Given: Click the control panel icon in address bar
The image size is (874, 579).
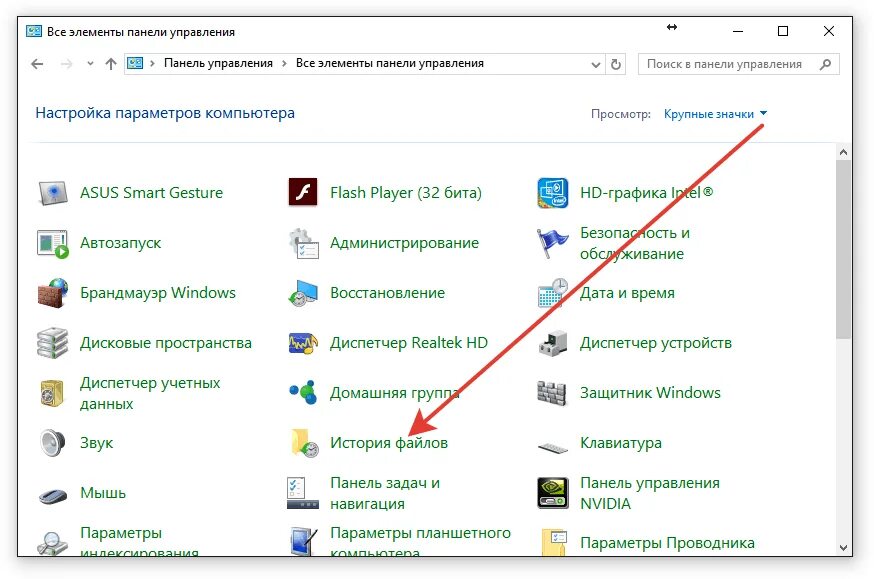Looking at the screenshot, I should 135,64.
